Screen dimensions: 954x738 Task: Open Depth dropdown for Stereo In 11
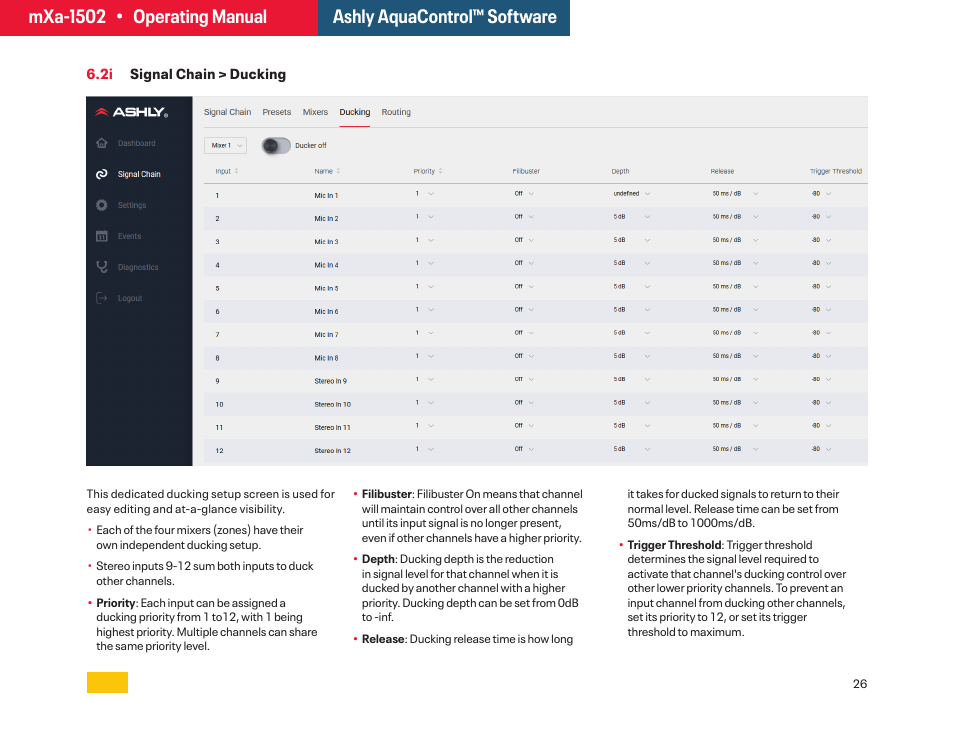click(x=632, y=425)
